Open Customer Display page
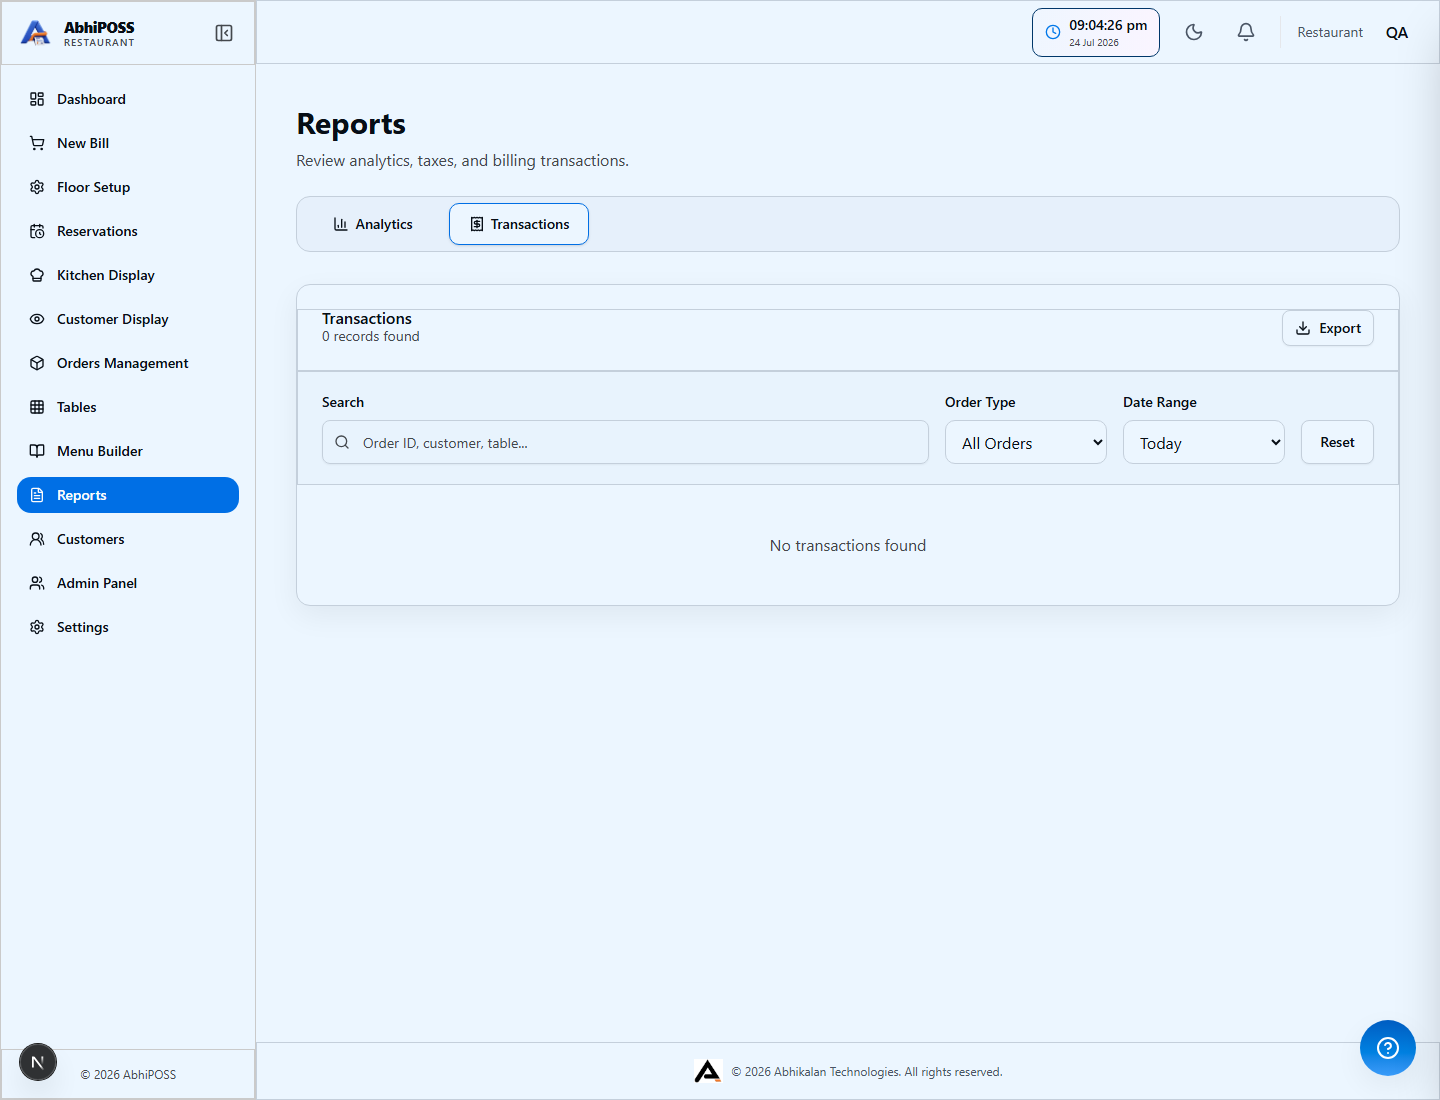 (x=128, y=319)
